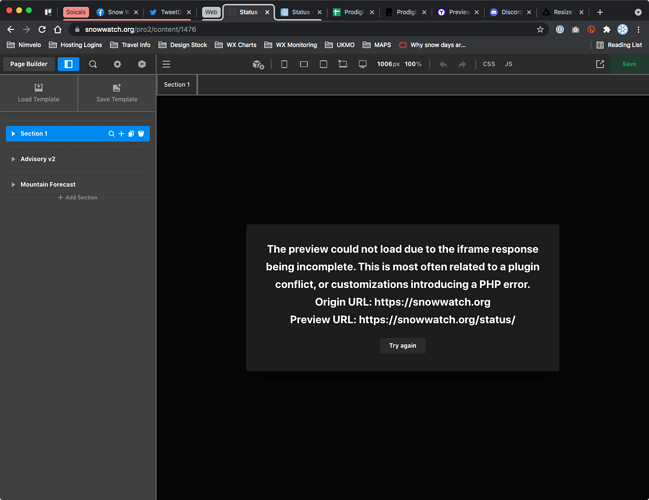The width and height of the screenshot is (649, 500).
Task: Open a new browser tab
Action: coord(600,12)
